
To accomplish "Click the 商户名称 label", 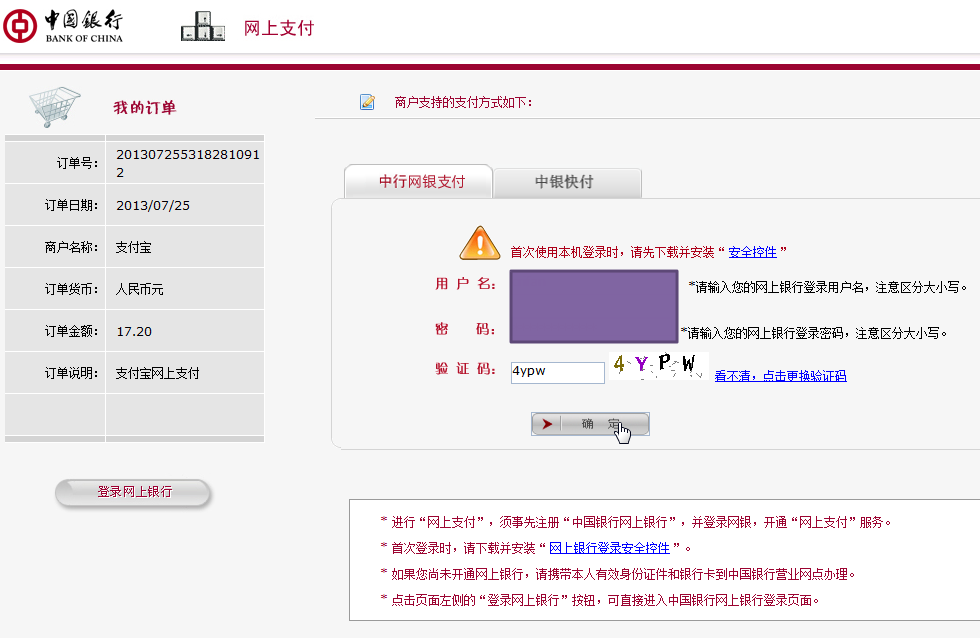I will click(71, 247).
